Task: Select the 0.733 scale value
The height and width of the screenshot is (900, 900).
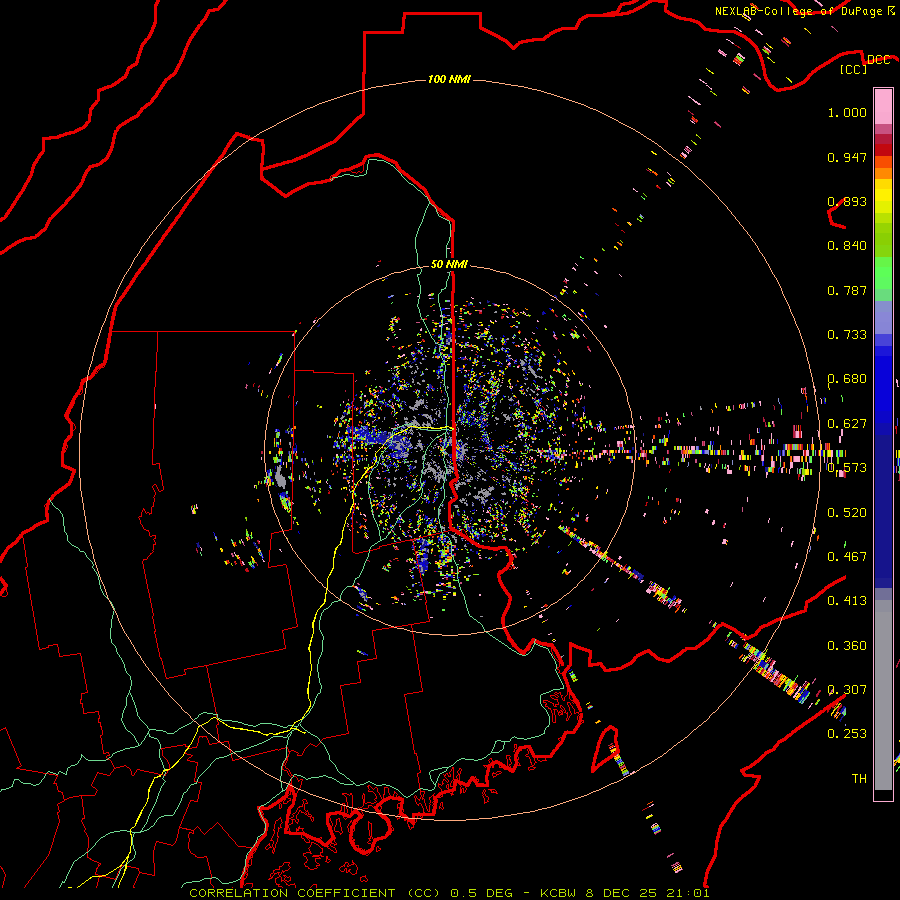Action: pos(847,335)
